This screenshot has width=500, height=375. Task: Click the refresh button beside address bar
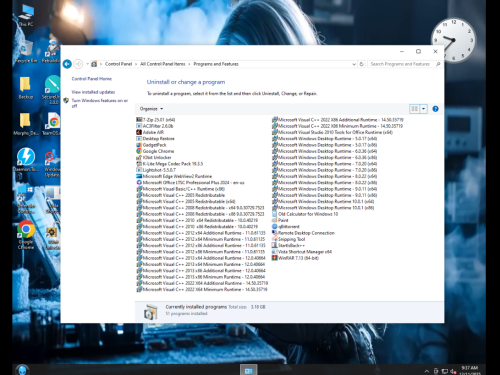click(361, 64)
